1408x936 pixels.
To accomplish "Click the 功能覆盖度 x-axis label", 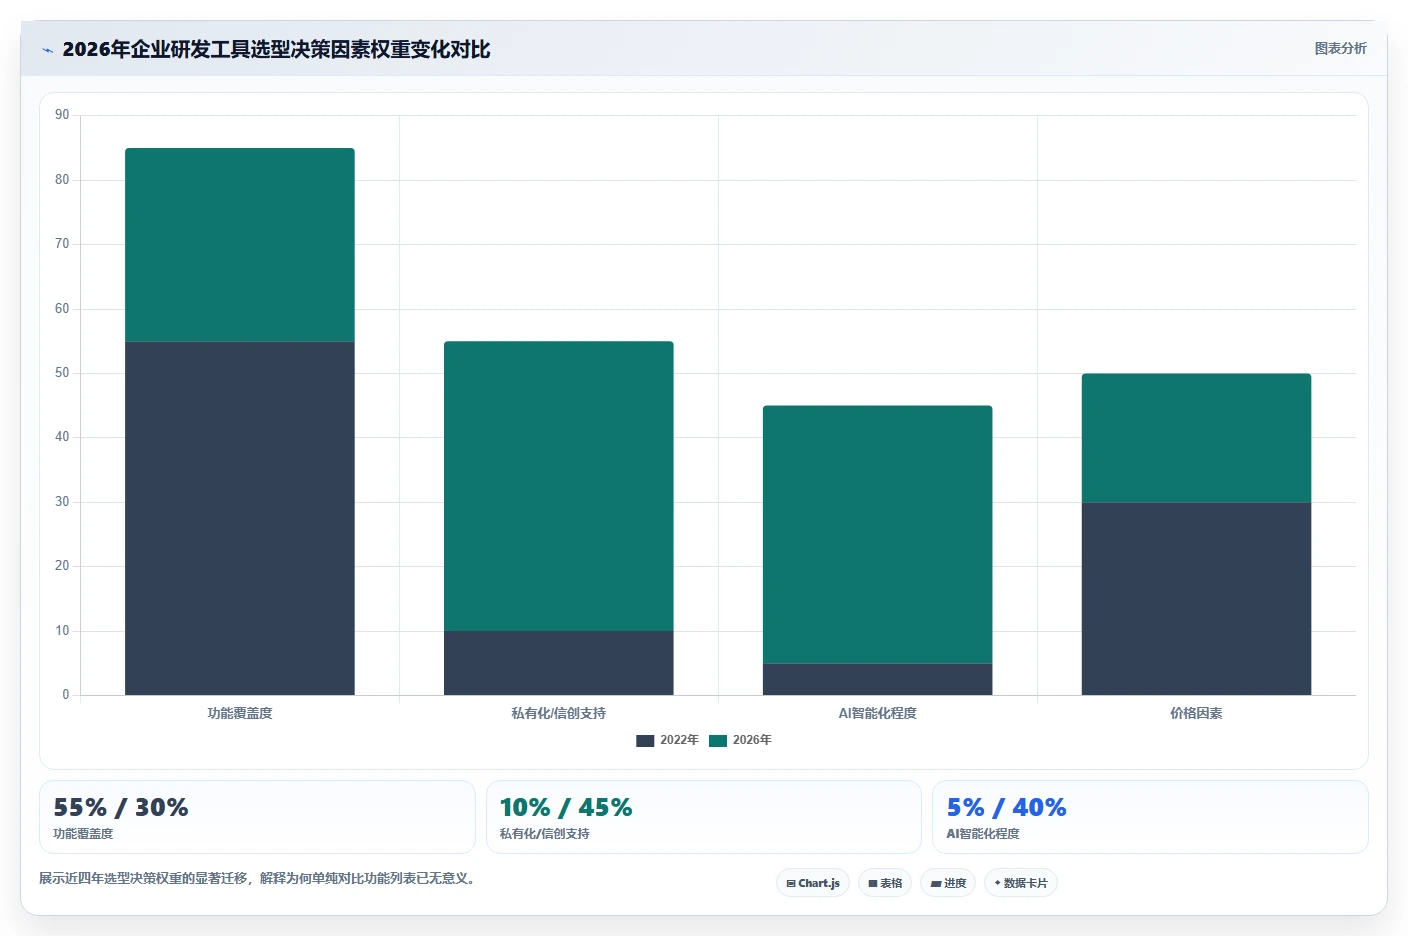I will (240, 713).
